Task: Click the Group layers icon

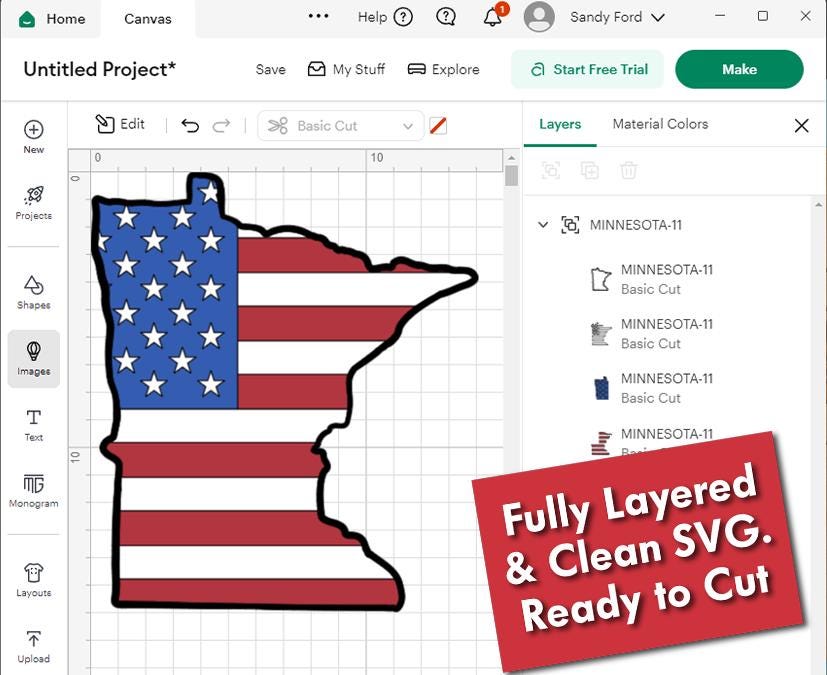Action: click(x=551, y=170)
